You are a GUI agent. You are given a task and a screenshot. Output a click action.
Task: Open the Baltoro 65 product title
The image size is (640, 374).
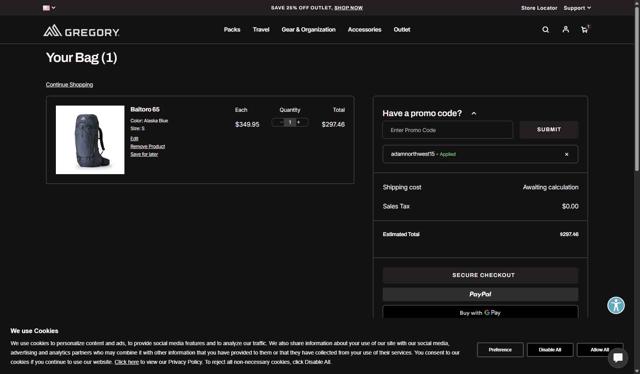[145, 109]
